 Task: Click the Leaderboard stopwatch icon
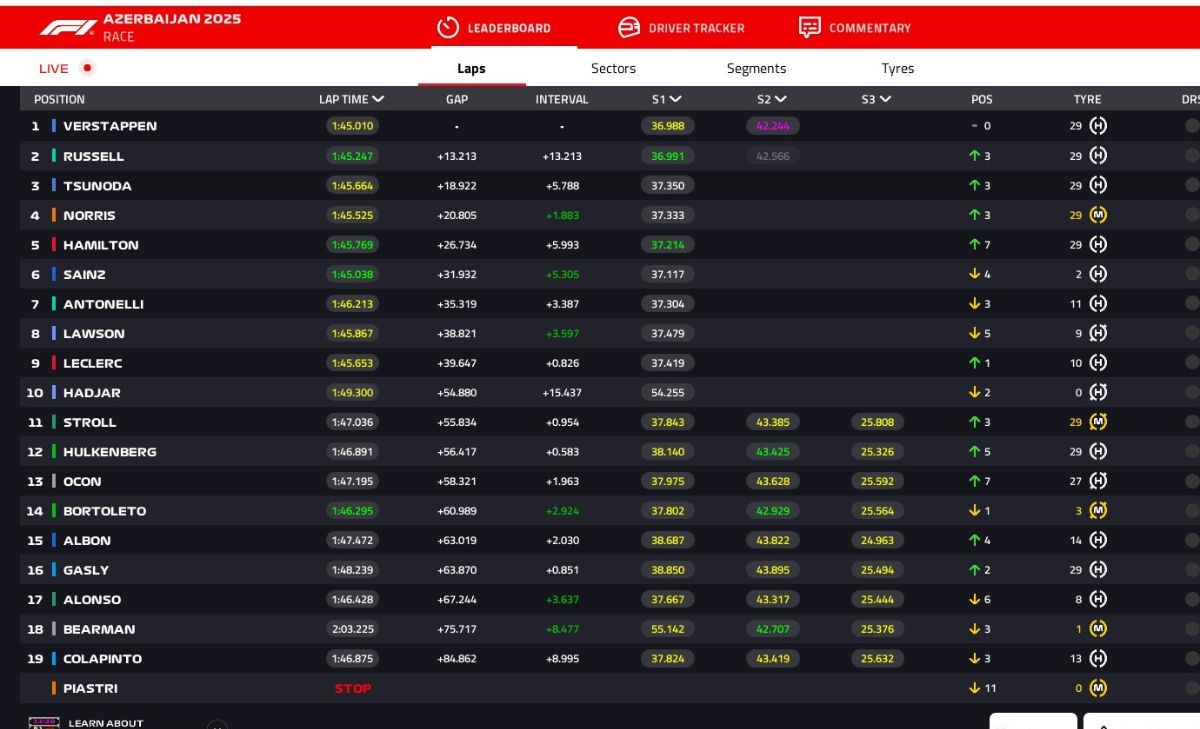point(448,28)
